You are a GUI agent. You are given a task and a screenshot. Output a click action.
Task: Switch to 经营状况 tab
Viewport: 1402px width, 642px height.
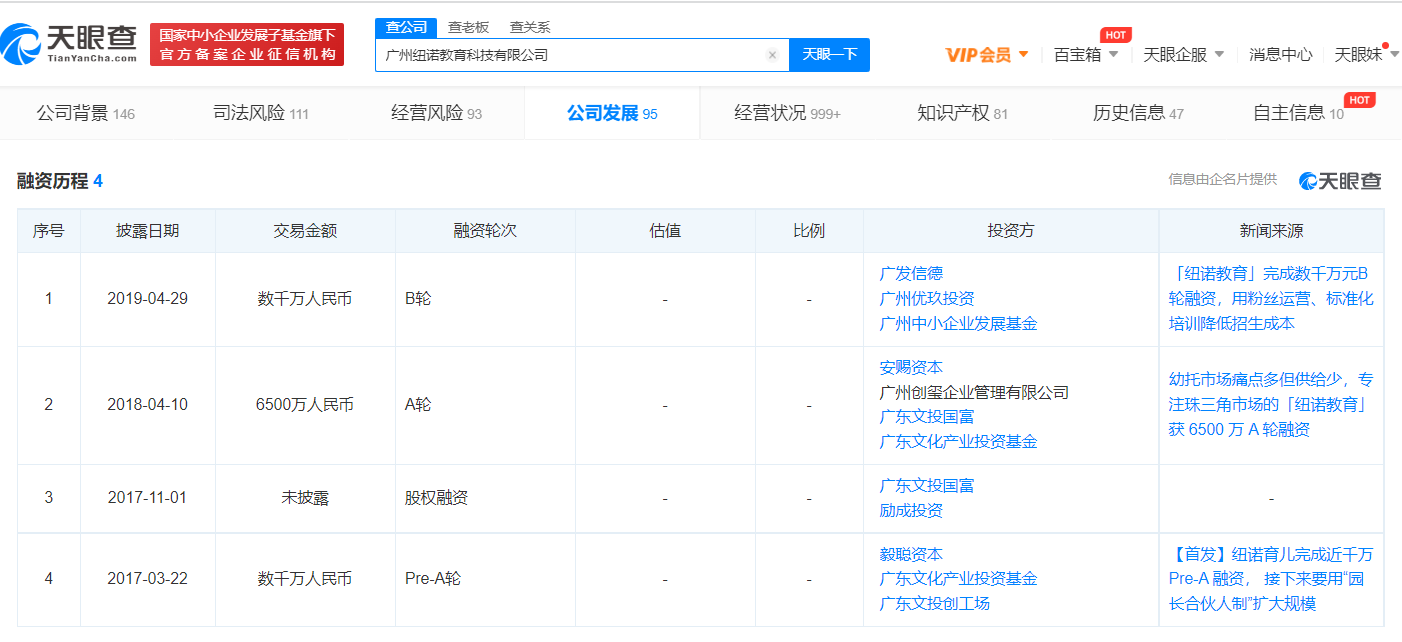[x=787, y=113]
